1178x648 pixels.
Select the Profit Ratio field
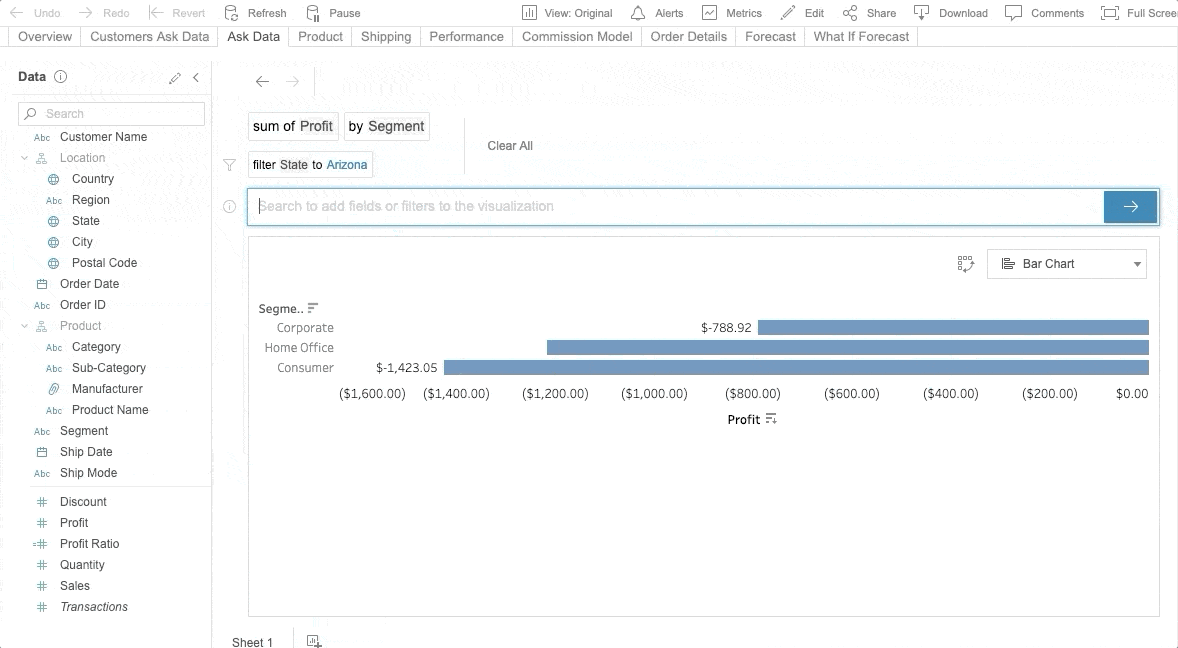[x=89, y=544]
